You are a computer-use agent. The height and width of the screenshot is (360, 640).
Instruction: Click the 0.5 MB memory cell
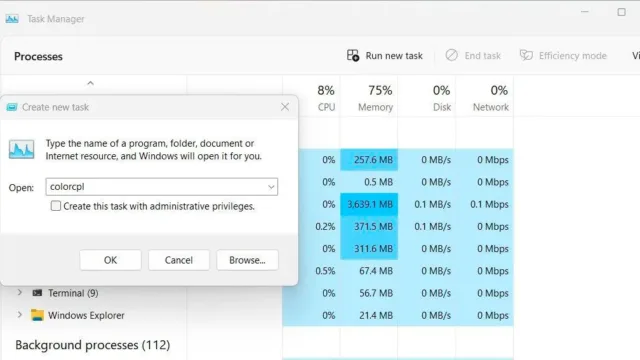[x=369, y=182]
